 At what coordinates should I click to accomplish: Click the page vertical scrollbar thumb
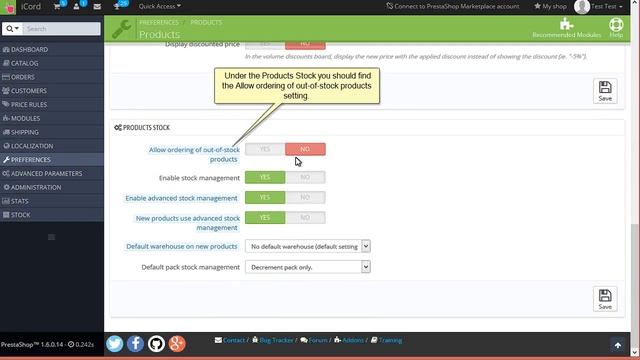[635, 284]
